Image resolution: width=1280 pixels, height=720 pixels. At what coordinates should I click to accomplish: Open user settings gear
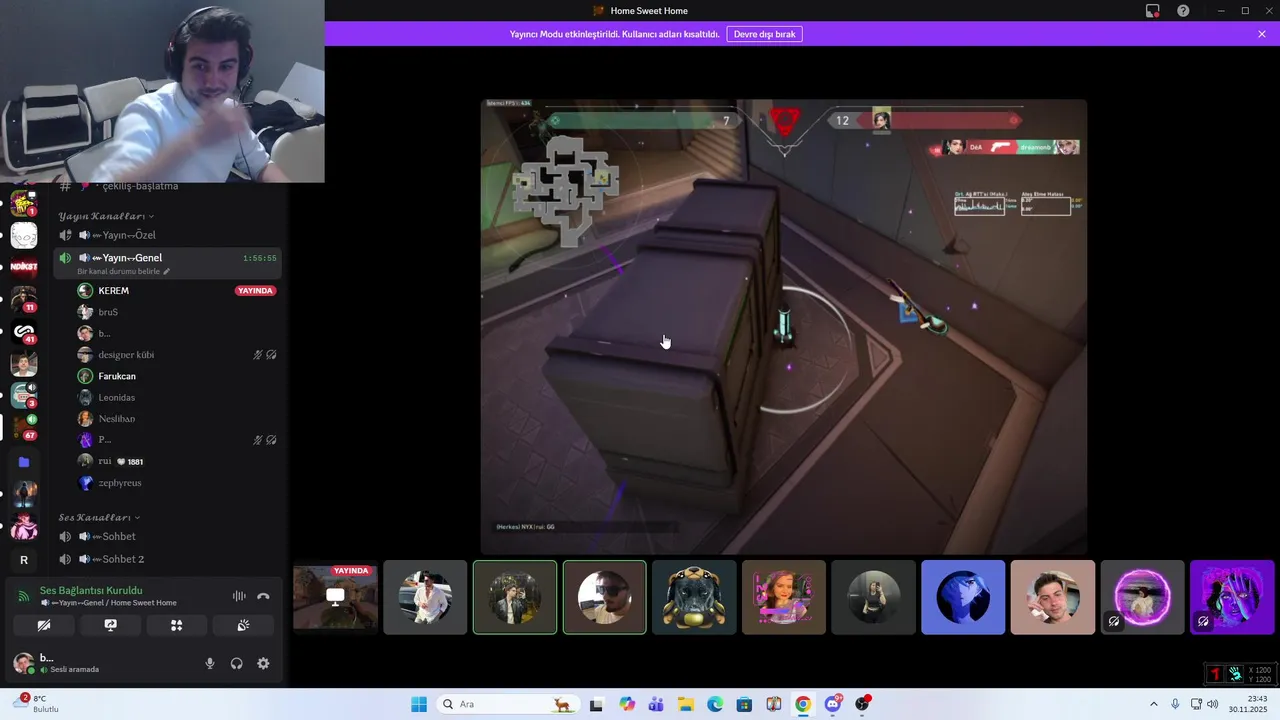click(263, 663)
